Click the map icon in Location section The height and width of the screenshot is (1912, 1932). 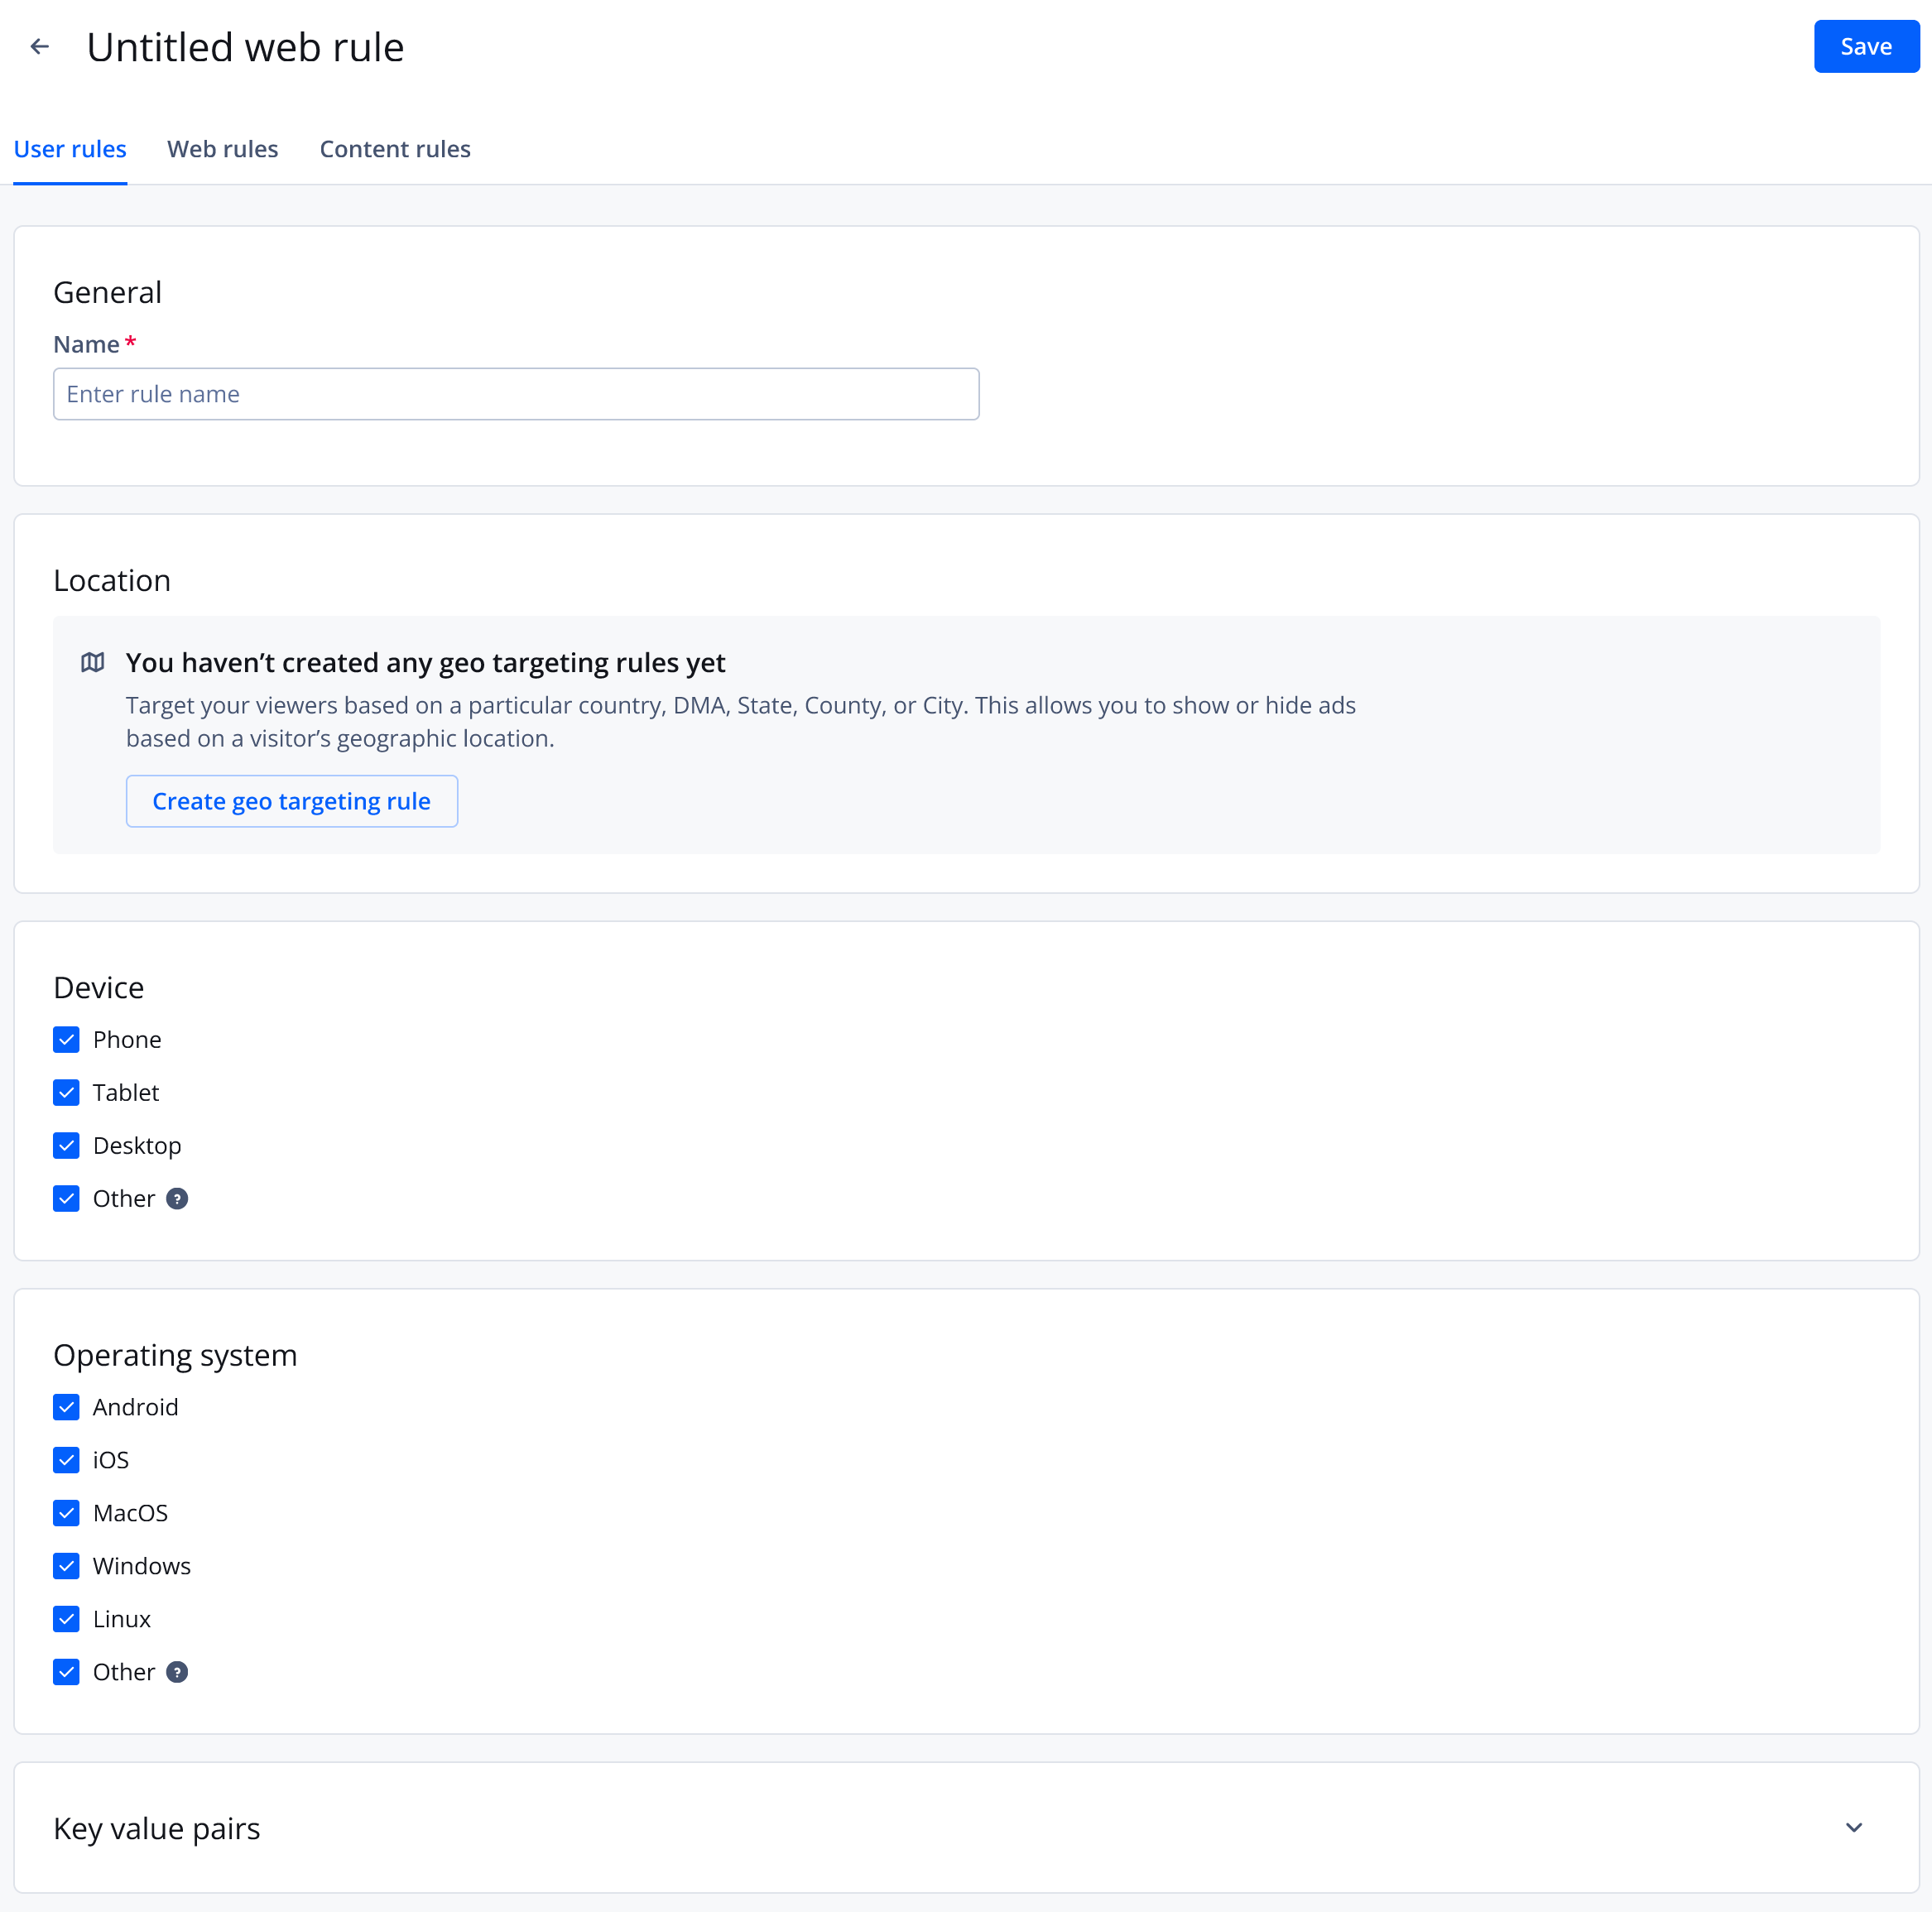click(x=92, y=661)
